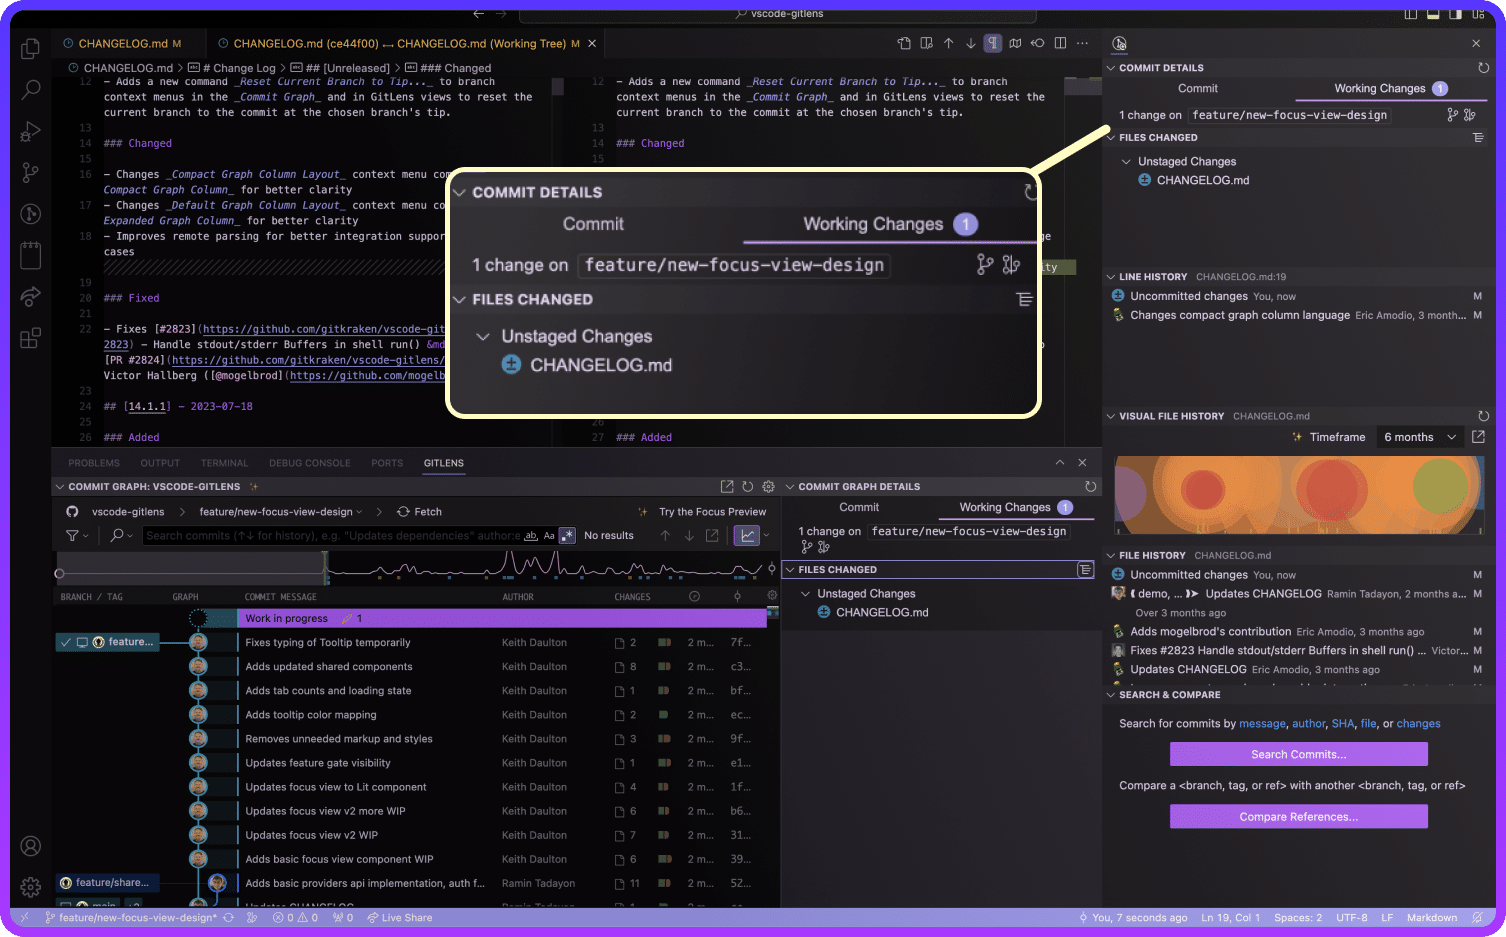Refresh the Commit Graph
The width and height of the screenshot is (1506, 937).
[747, 487]
